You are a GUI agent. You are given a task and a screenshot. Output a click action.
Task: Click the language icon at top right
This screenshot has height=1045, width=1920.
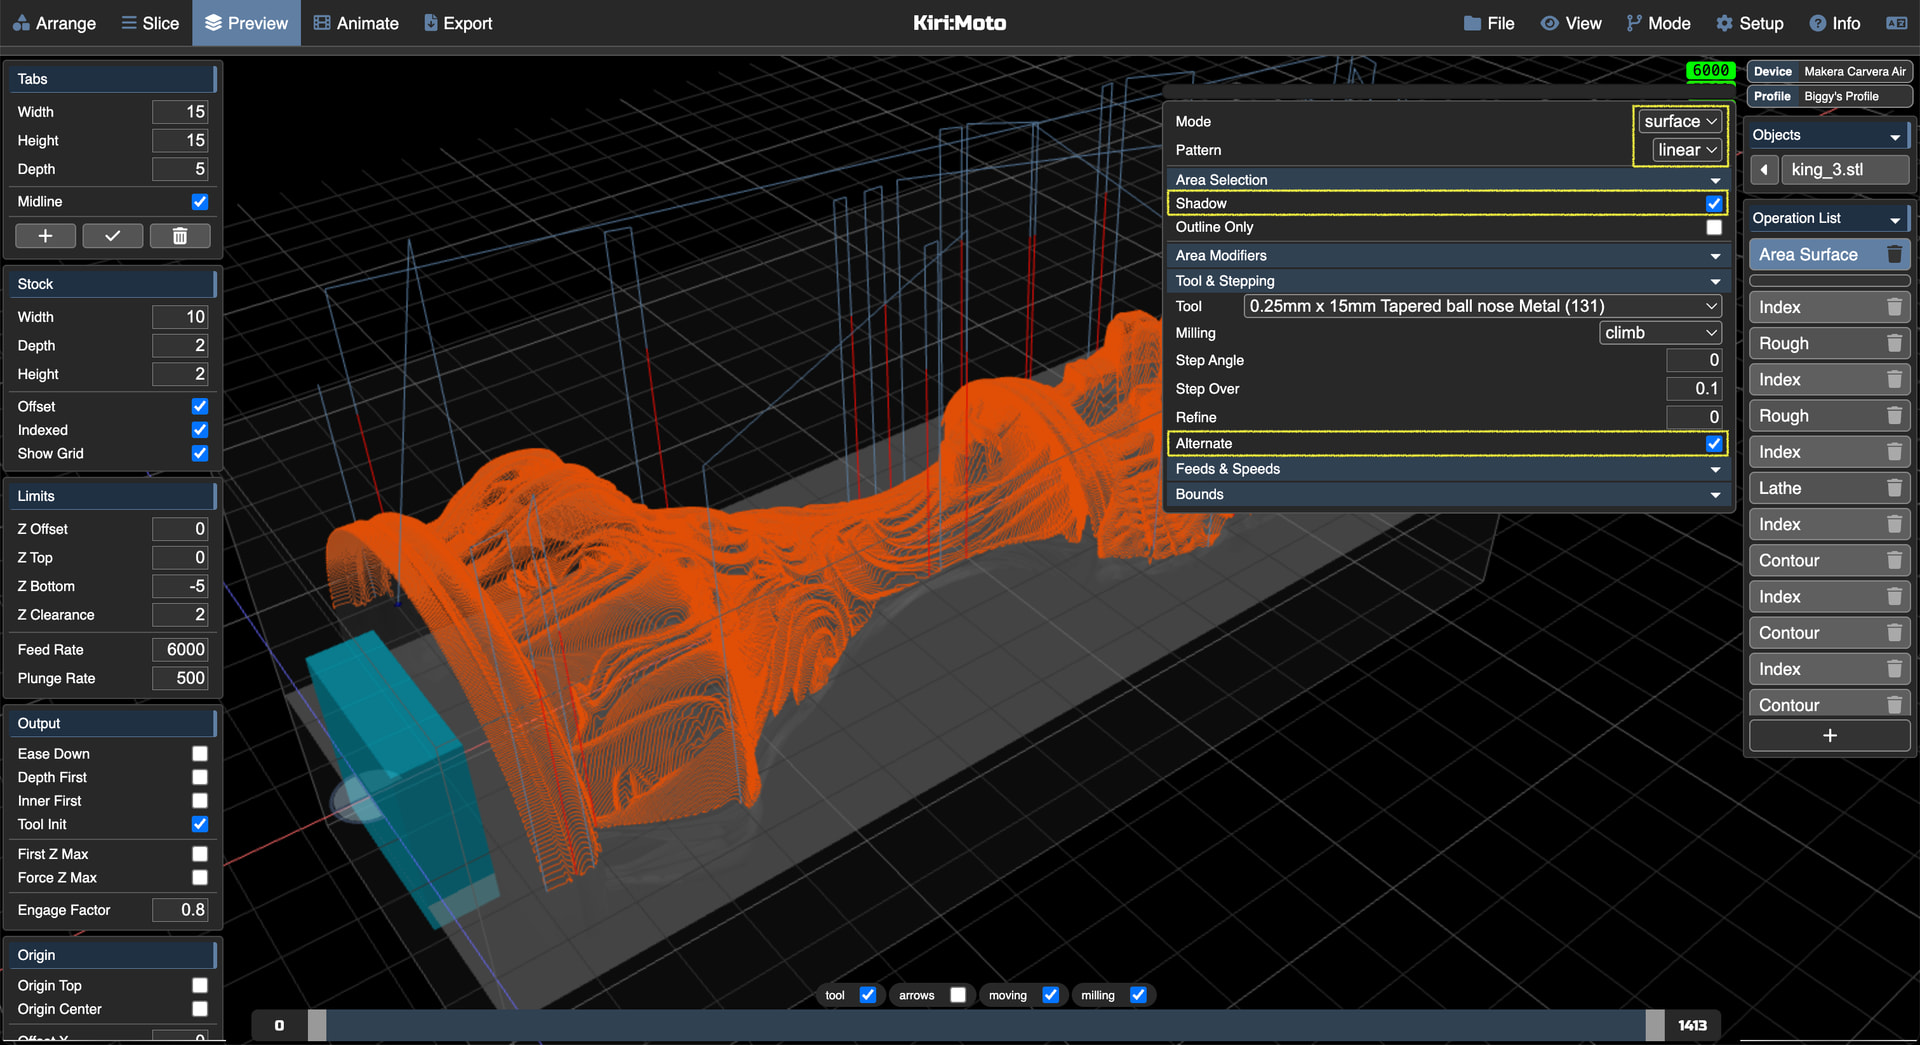pyautogui.click(x=1896, y=23)
